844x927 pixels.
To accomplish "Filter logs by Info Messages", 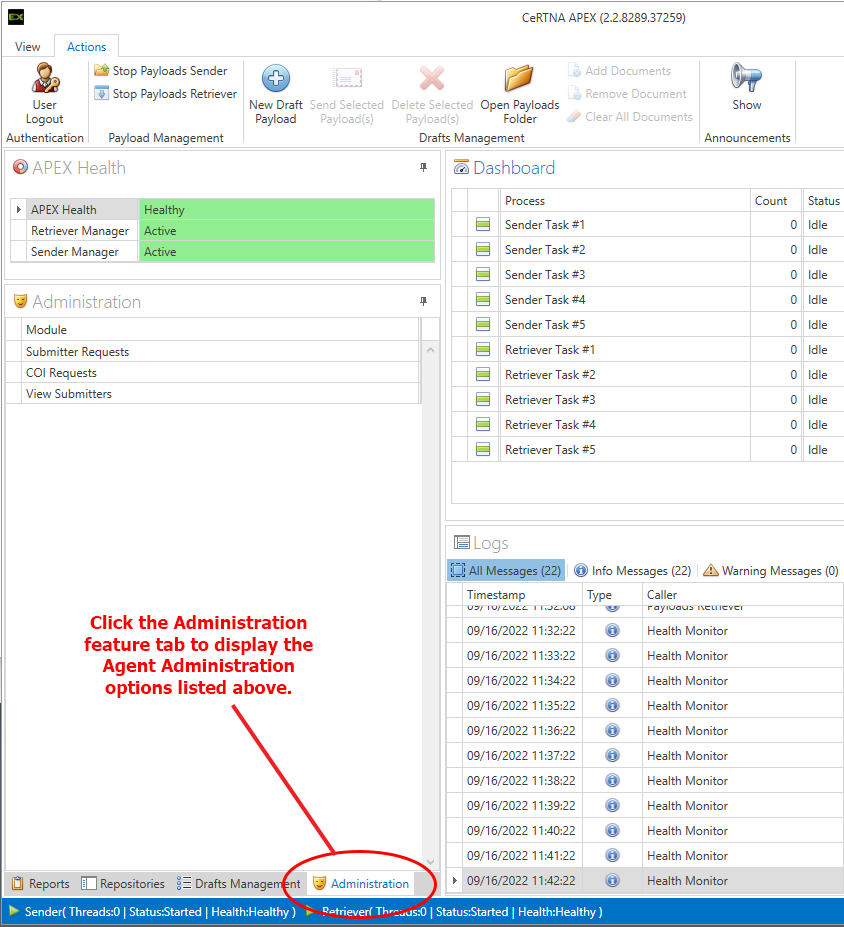I will point(632,571).
